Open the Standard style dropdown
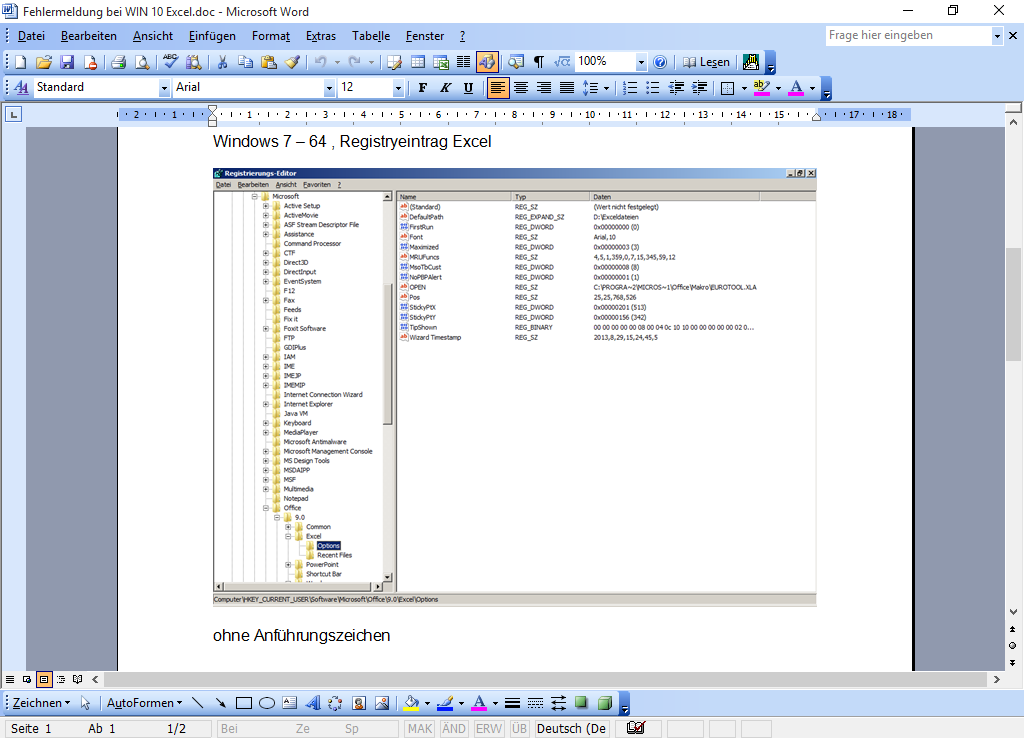The image size is (1024, 738). [164, 88]
